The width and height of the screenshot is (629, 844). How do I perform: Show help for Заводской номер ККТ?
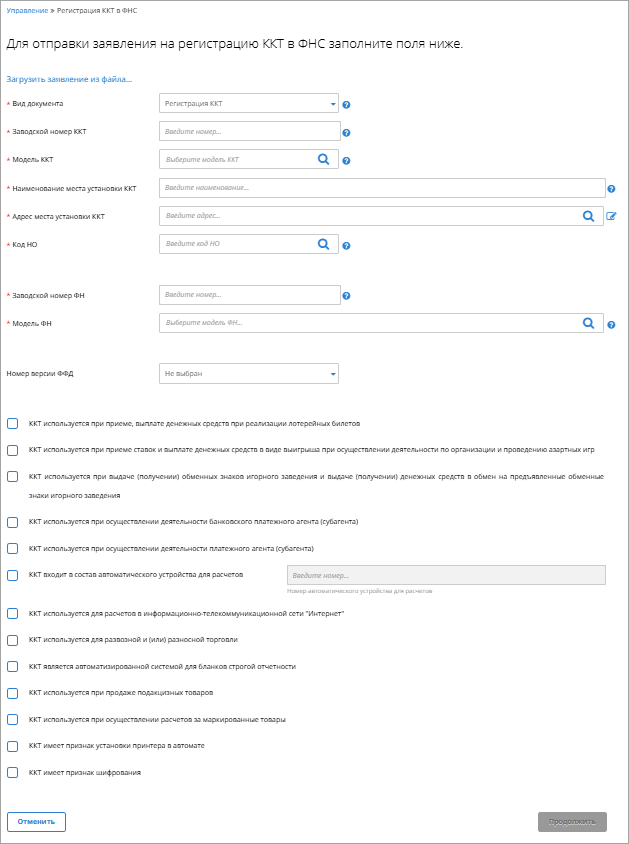point(347,133)
